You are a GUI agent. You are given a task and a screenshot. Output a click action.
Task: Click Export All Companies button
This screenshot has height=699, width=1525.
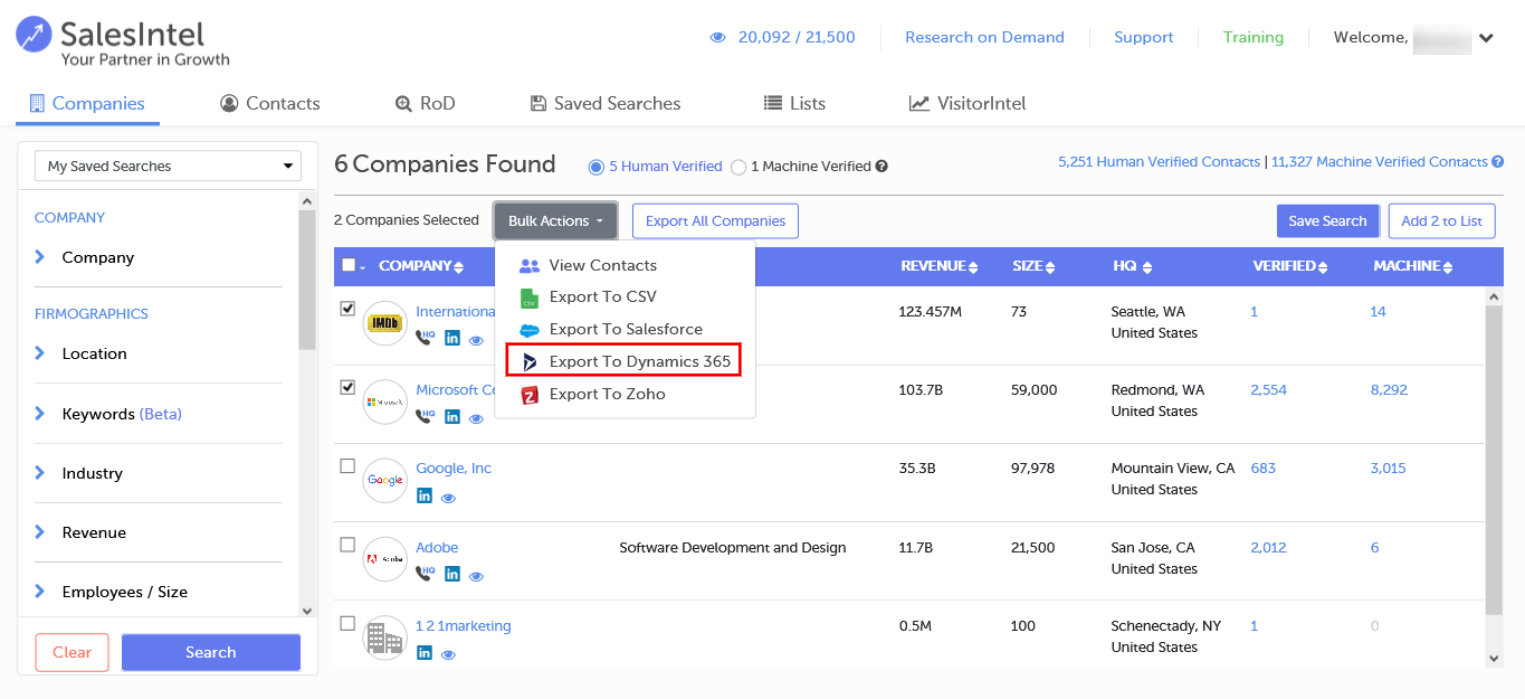click(x=715, y=221)
